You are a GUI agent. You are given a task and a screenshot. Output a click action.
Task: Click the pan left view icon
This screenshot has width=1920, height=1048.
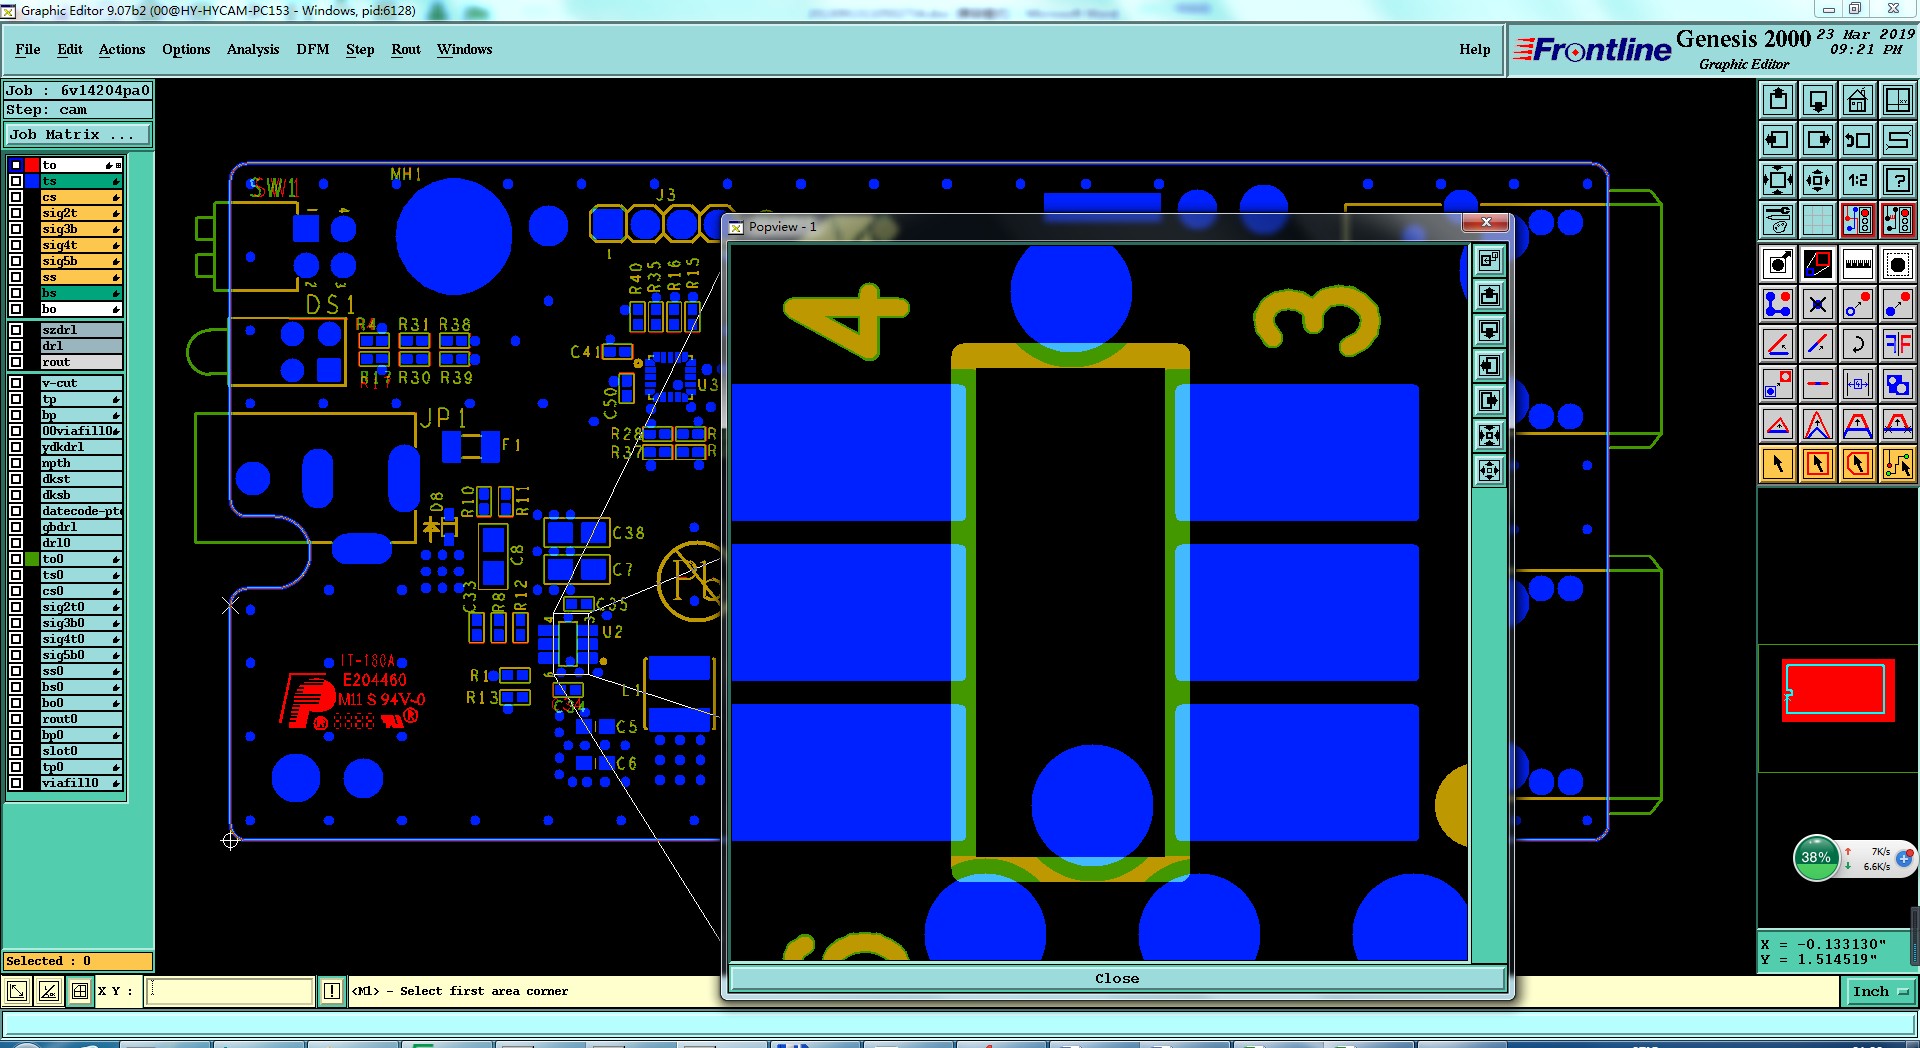[x=1778, y=140]
